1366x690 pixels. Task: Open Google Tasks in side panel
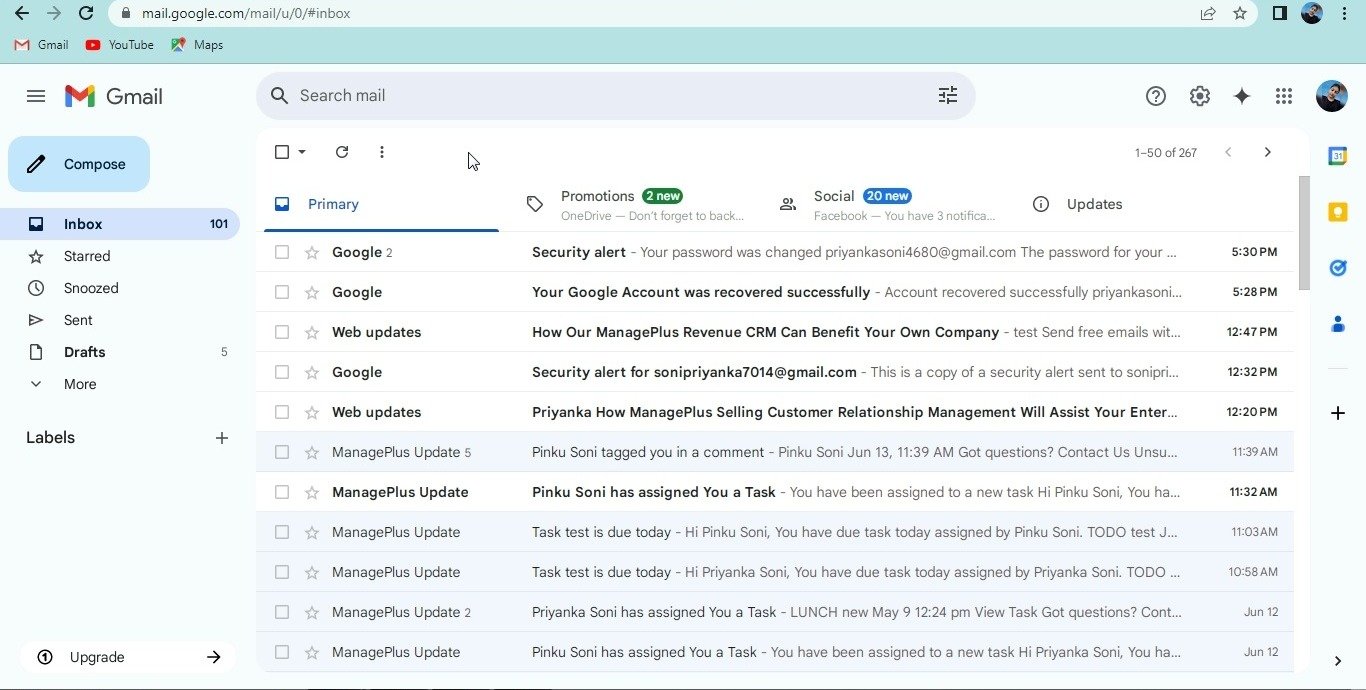(x=1337, y=268)
